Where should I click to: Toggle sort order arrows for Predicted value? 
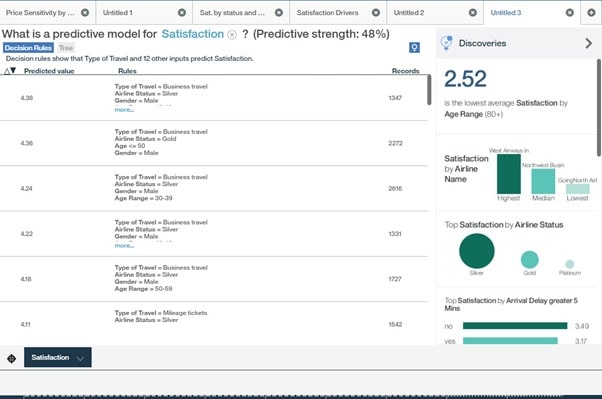(10, 71)
